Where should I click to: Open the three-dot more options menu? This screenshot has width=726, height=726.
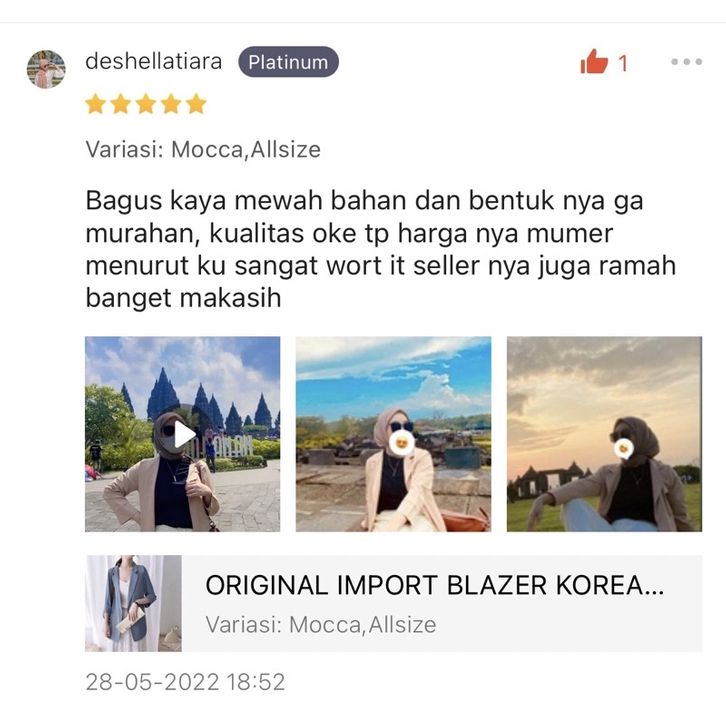click(x=687, y=62)
